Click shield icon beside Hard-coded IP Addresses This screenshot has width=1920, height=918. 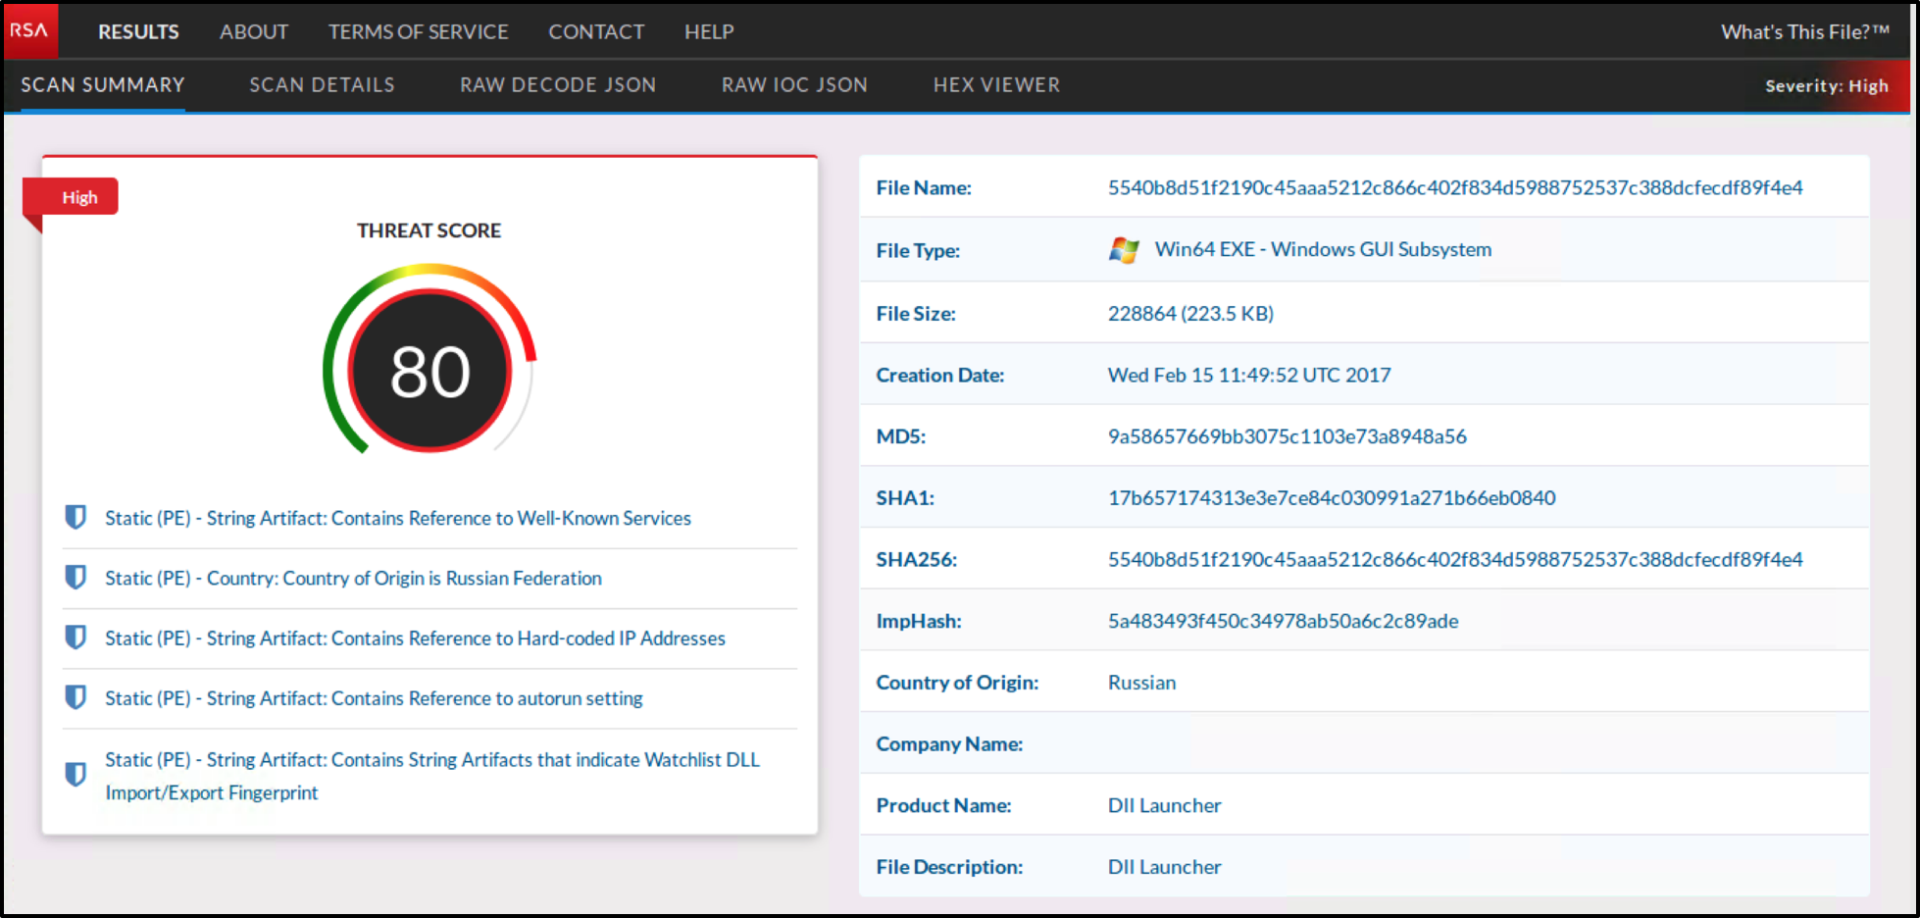(x=75, y=637)
